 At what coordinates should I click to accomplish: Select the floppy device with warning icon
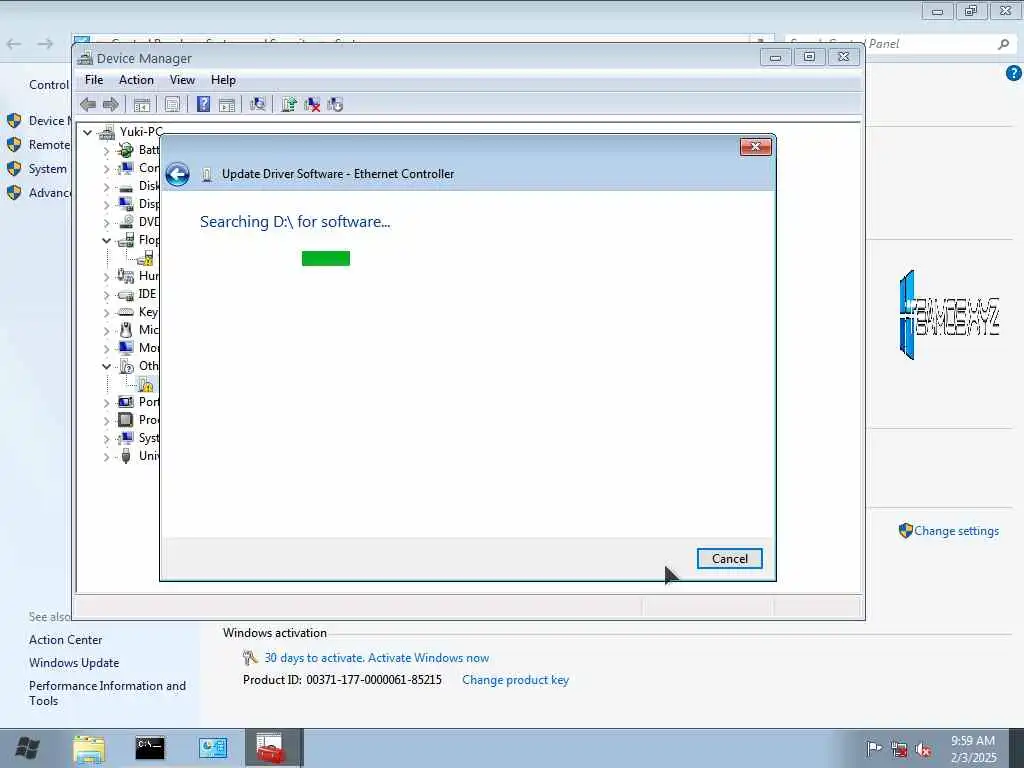[146, 258]
